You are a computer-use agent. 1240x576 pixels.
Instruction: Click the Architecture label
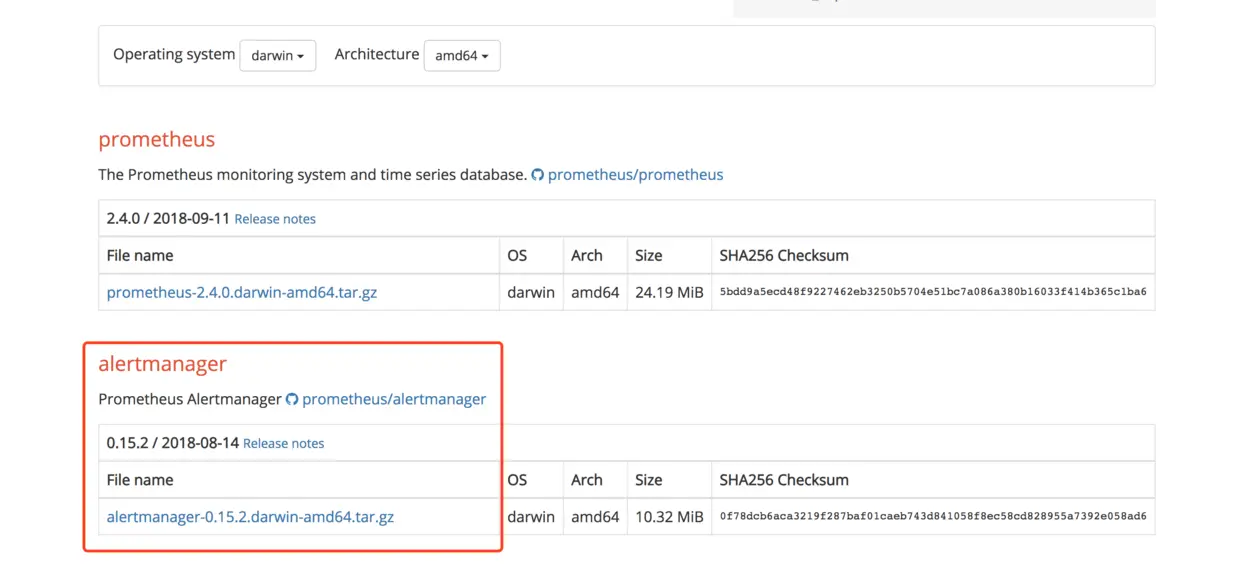(x=377, y=54)
